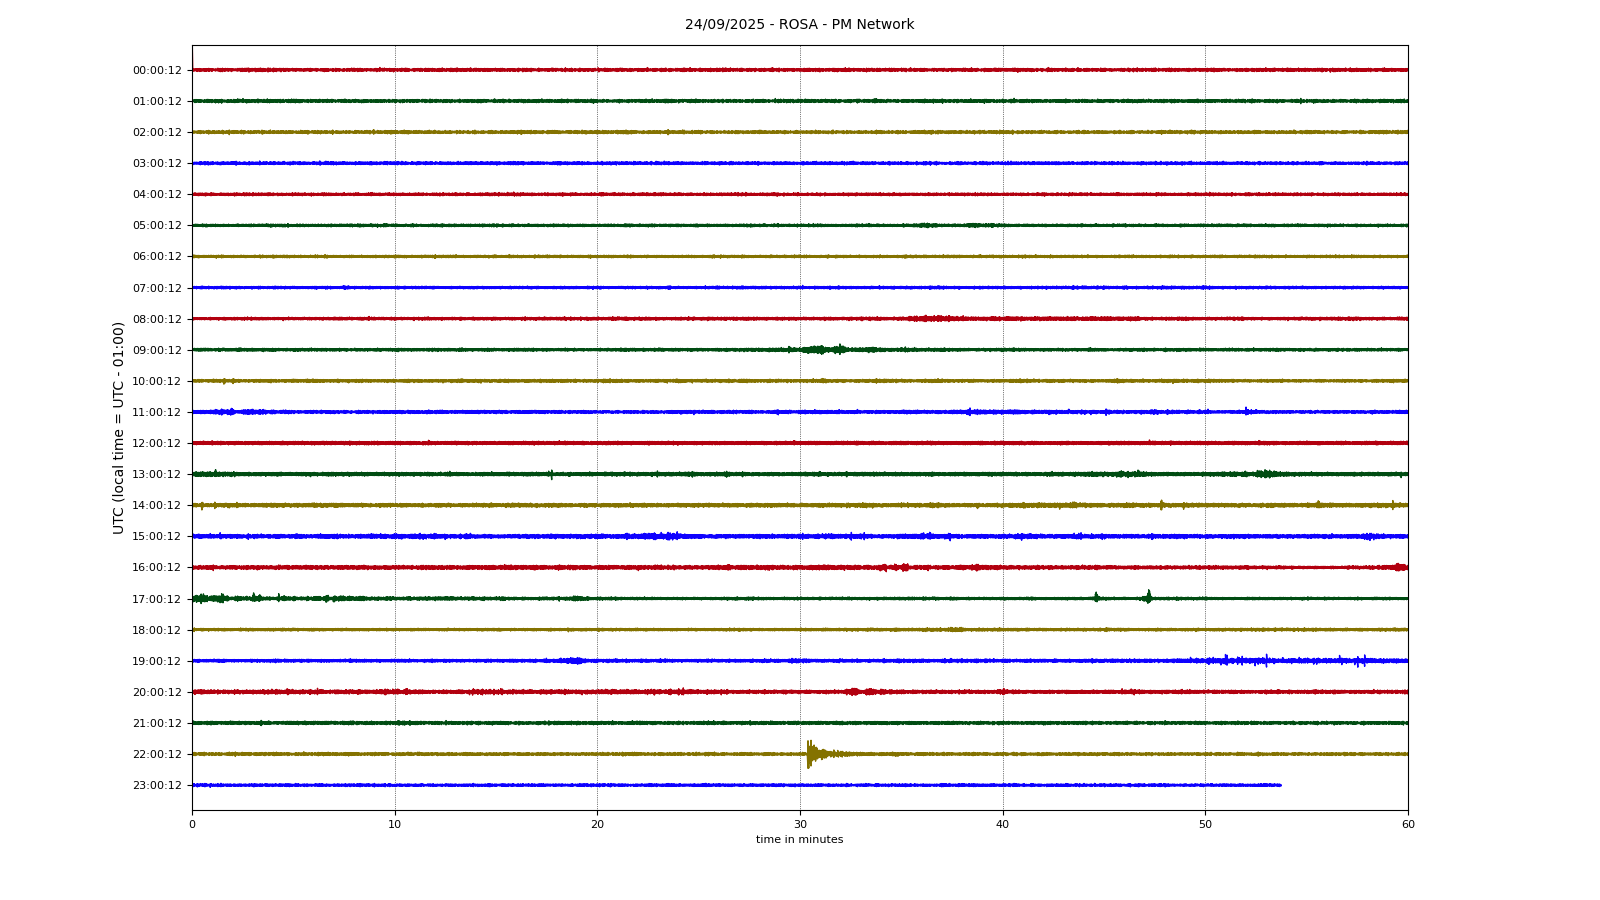This screenshot has width=1600, height=900.
Task: Click the spike near minute 47 on 17:00:12 trace
Action: click(x=1148, y=597)
